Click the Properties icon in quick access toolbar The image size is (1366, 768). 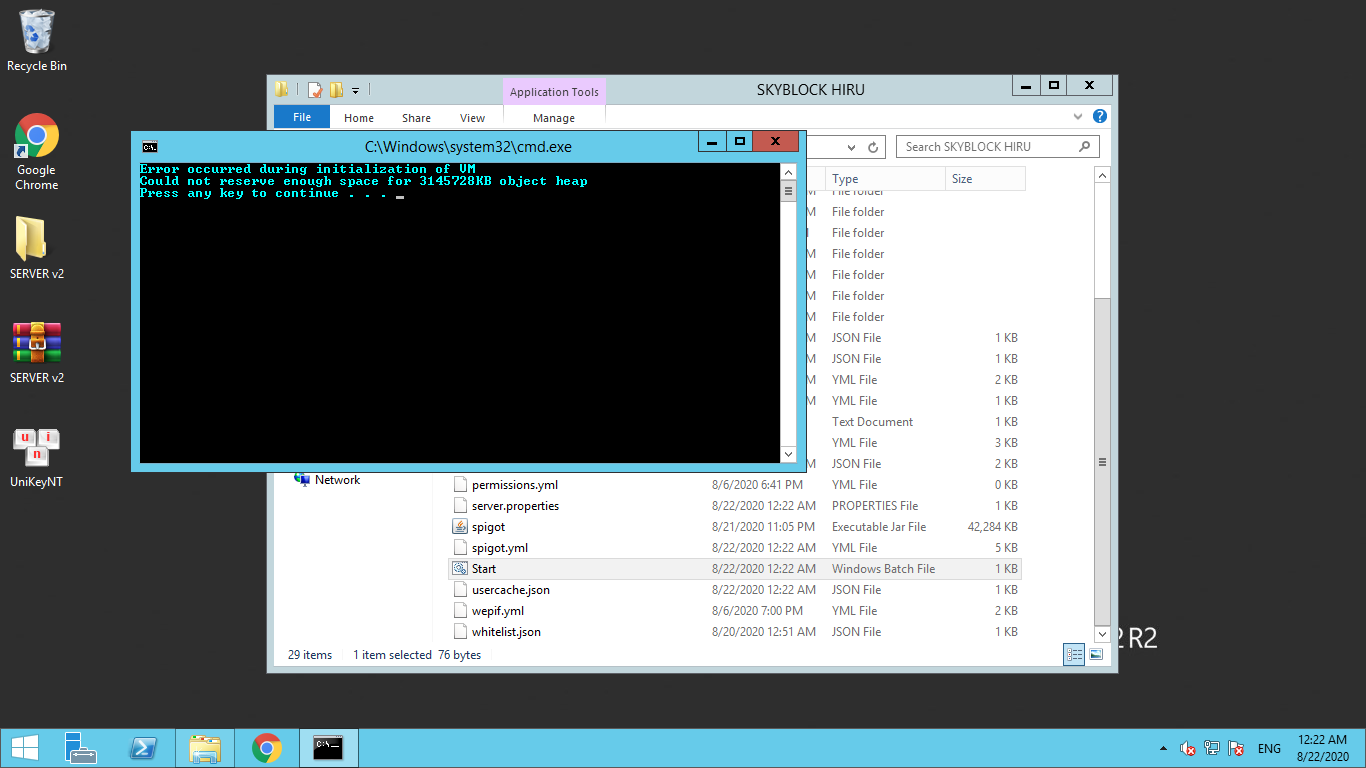point(315,90)
